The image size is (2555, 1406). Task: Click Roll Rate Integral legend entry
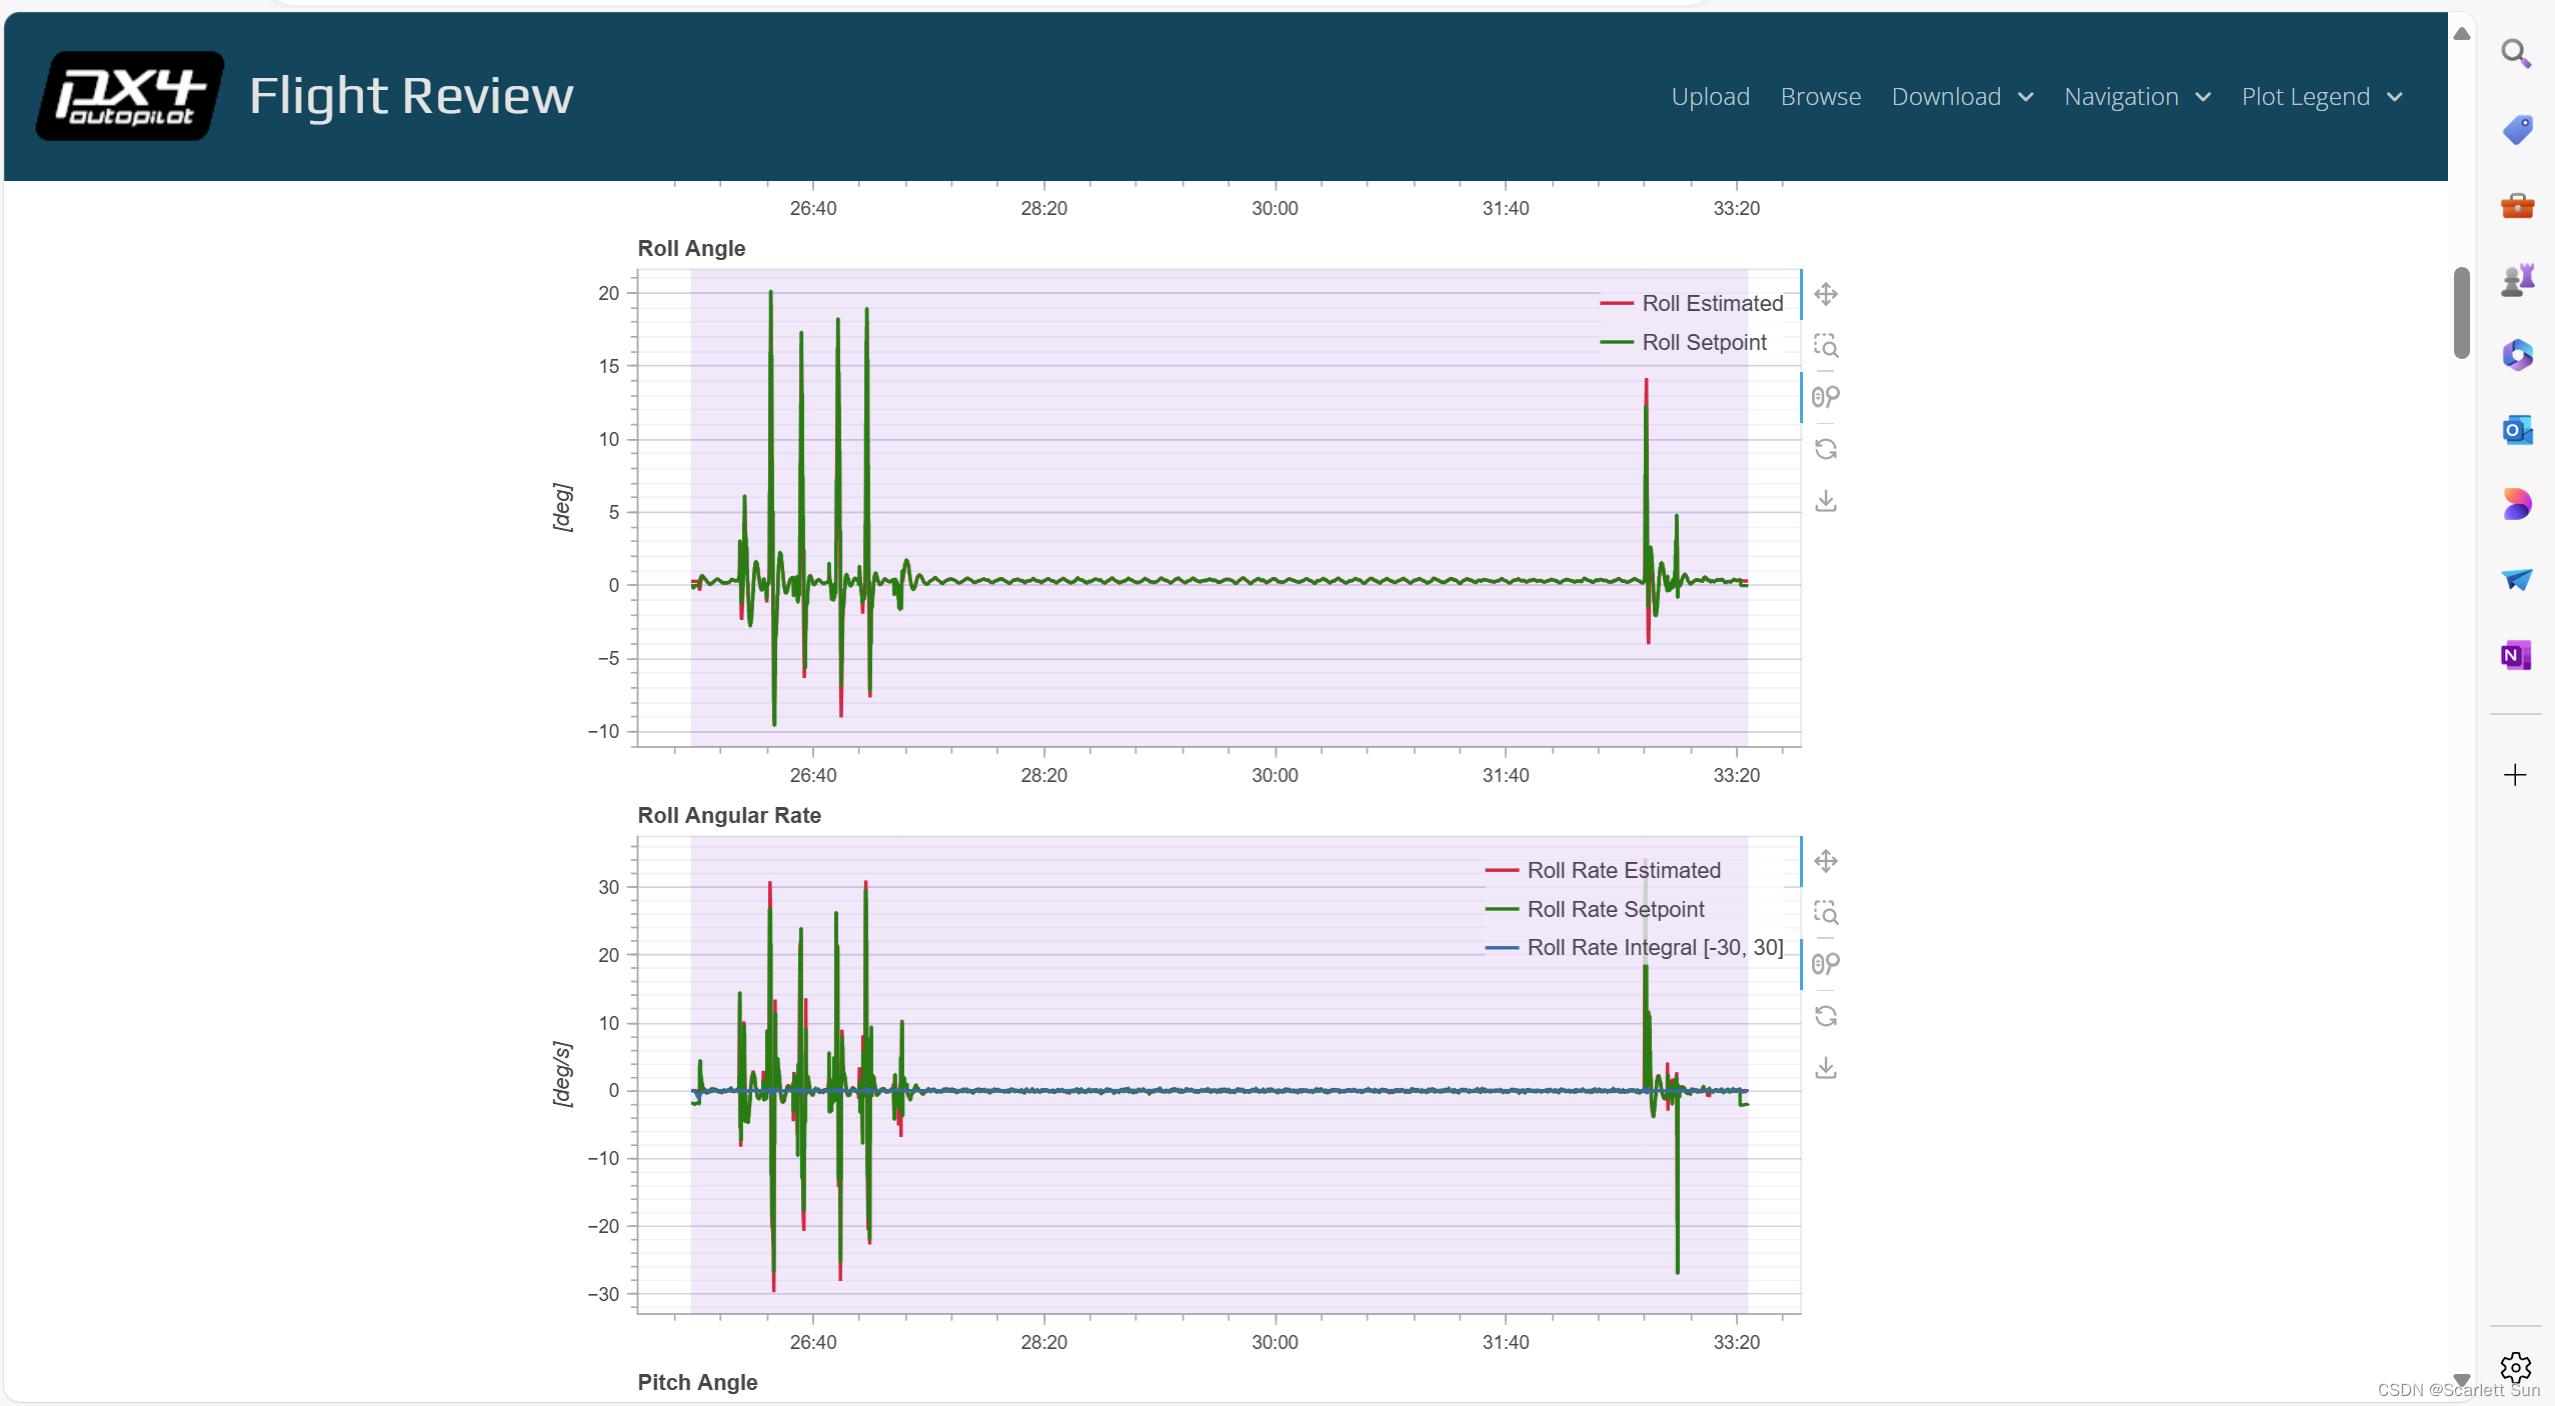pyautogui.click(x=1654, y=947)
